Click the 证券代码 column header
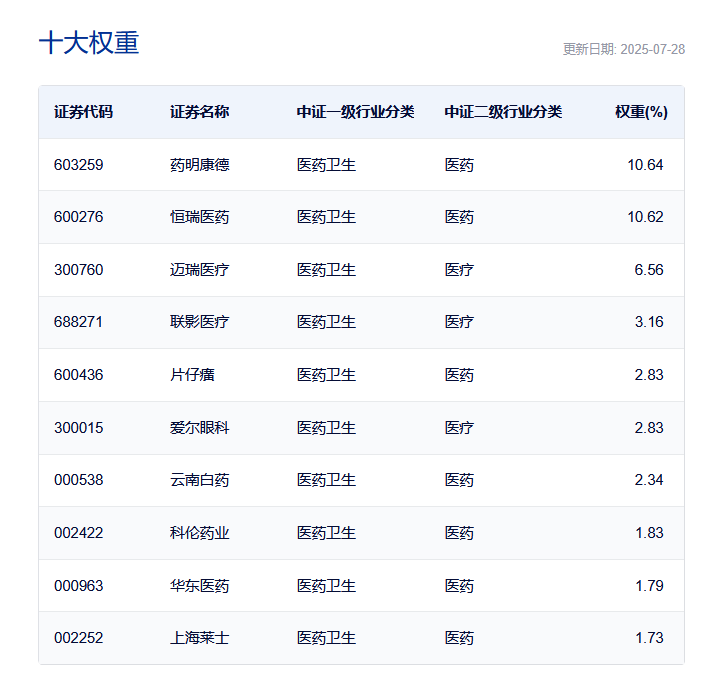Screen dimensions: 712x688 coord(83,112)
